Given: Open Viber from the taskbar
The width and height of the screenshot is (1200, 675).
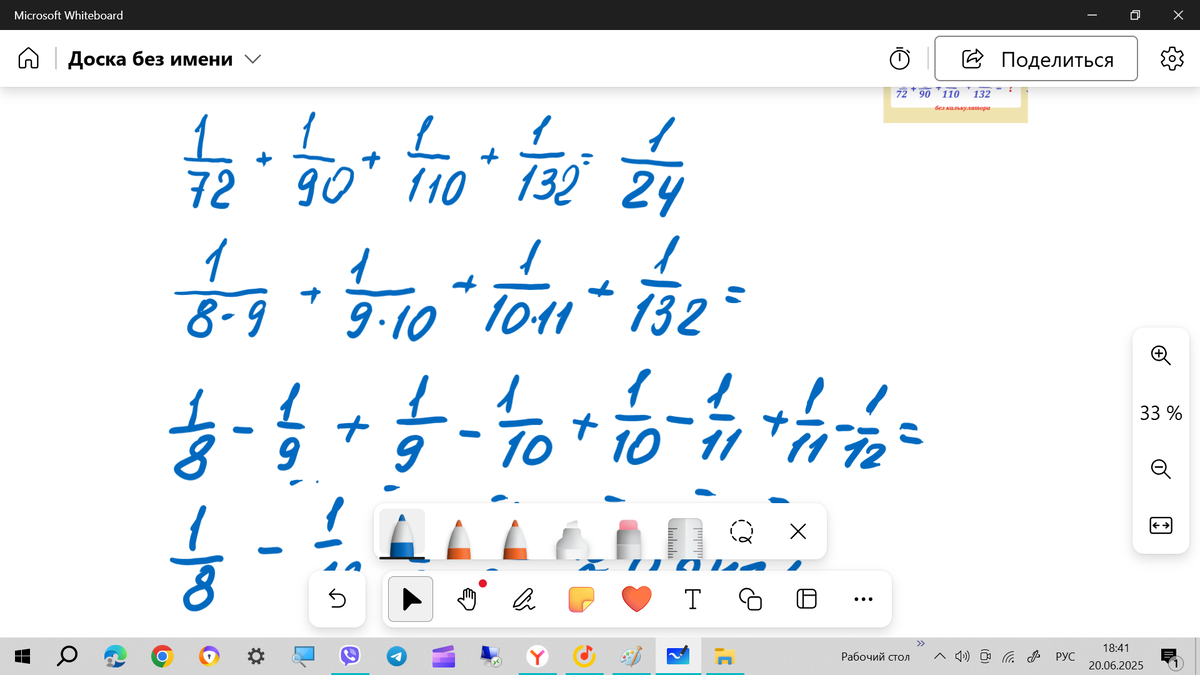Looking at the screenshot, I should click(x=350, y=656).
